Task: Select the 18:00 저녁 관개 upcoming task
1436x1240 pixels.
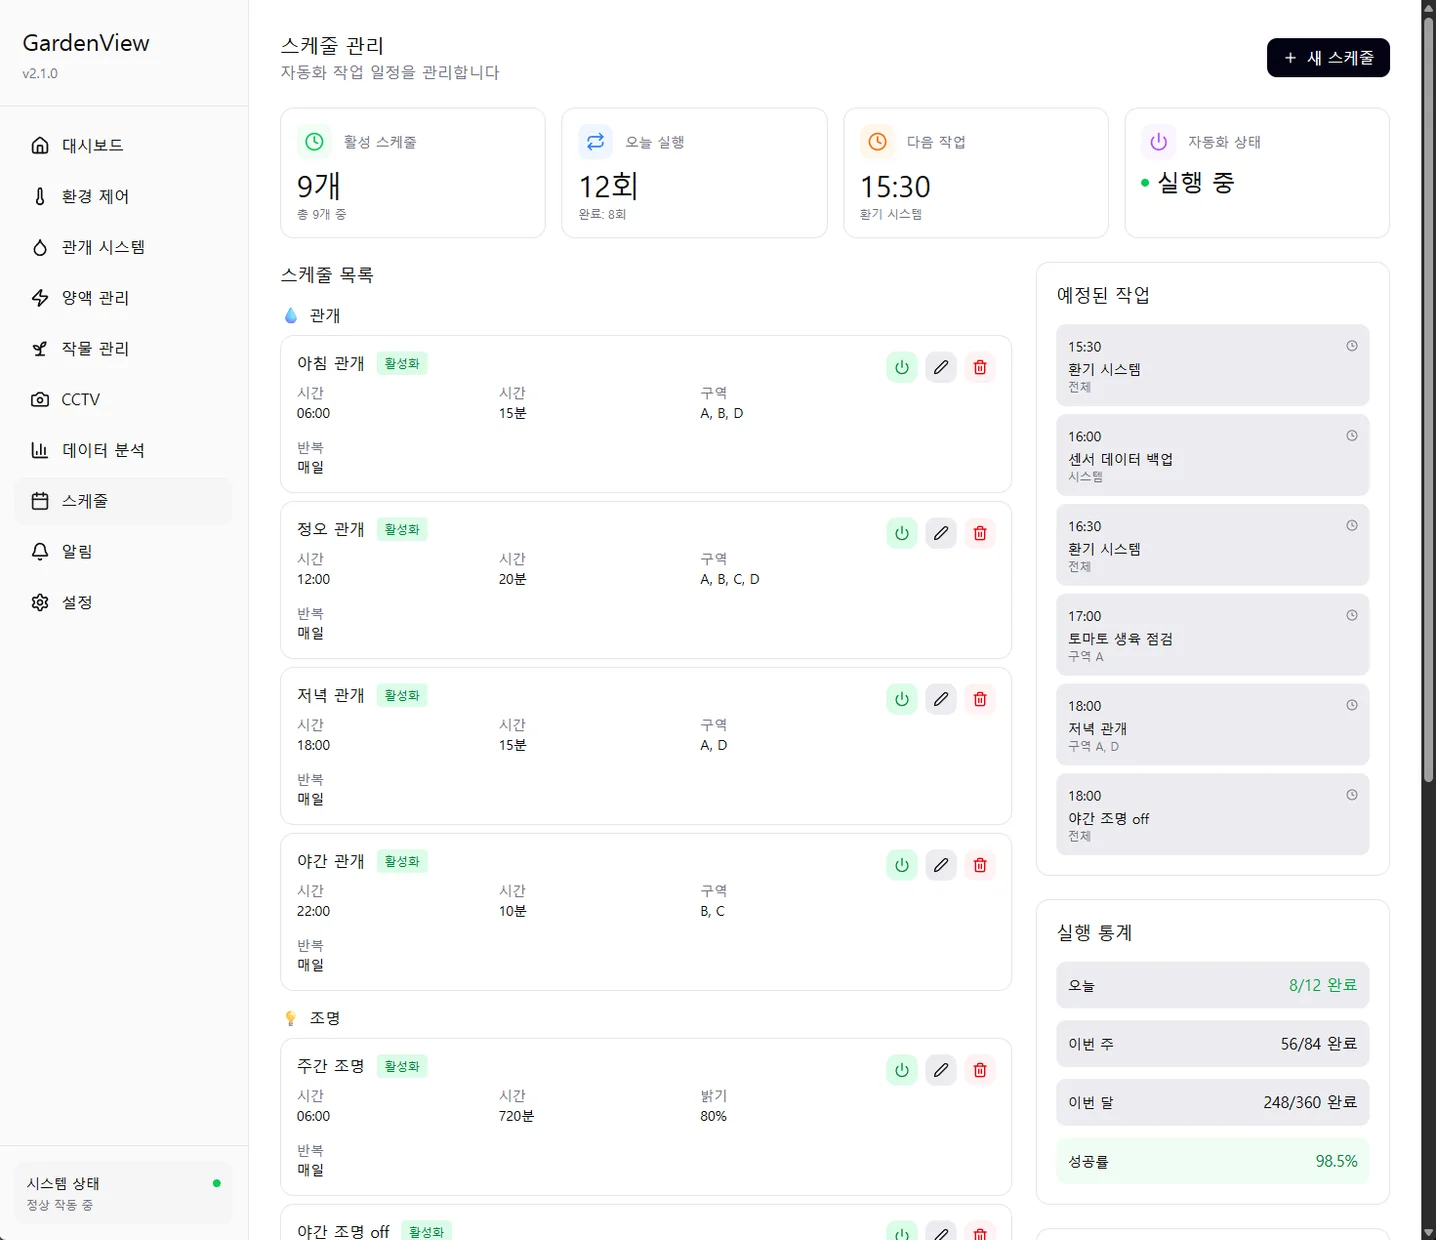Action: coord(1213,725)
